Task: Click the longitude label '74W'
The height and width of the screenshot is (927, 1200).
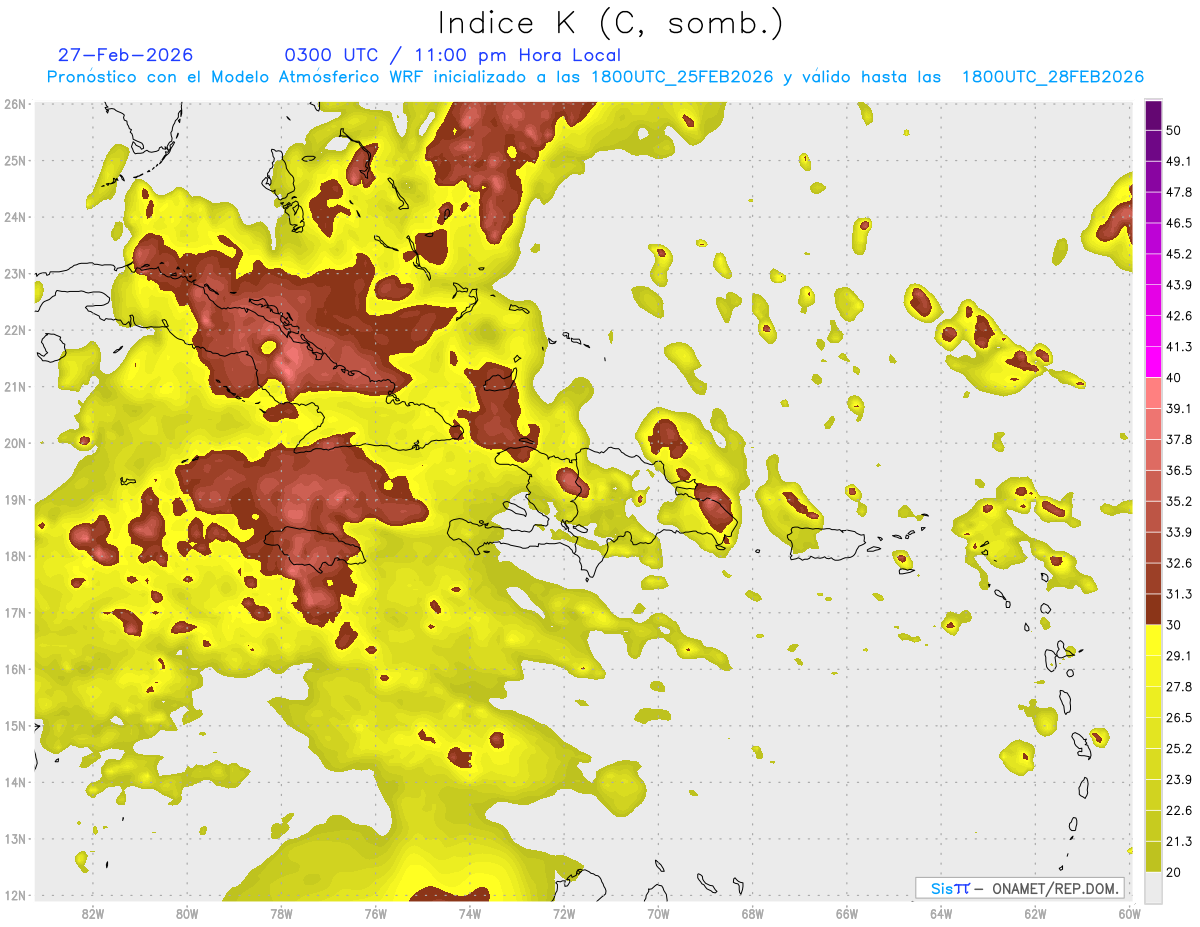Action: click(470, 914)
